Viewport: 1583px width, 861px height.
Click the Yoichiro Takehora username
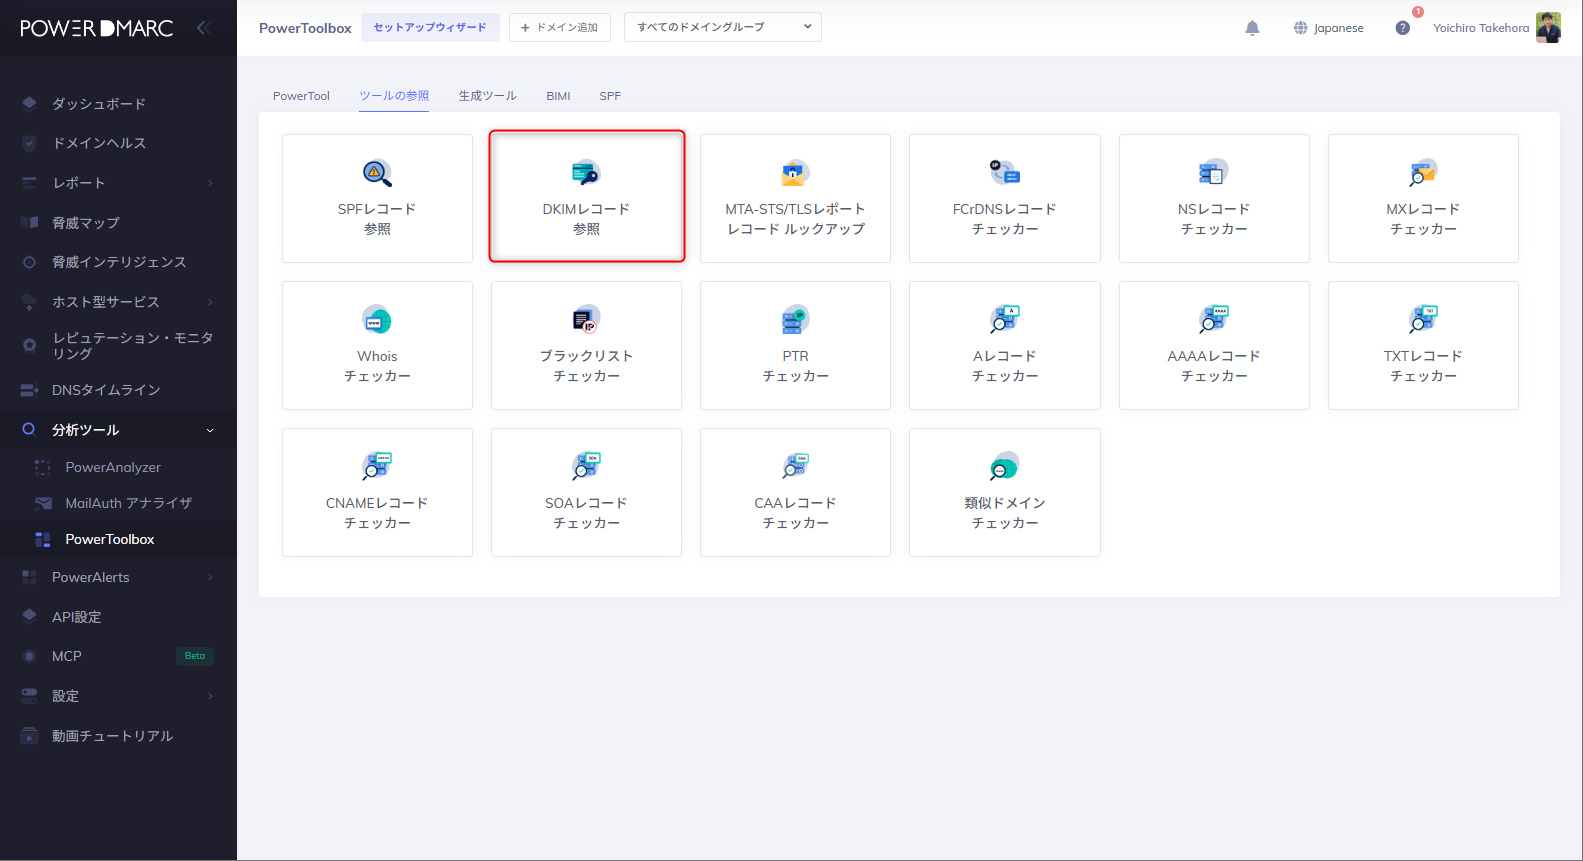pos(1481,28)
